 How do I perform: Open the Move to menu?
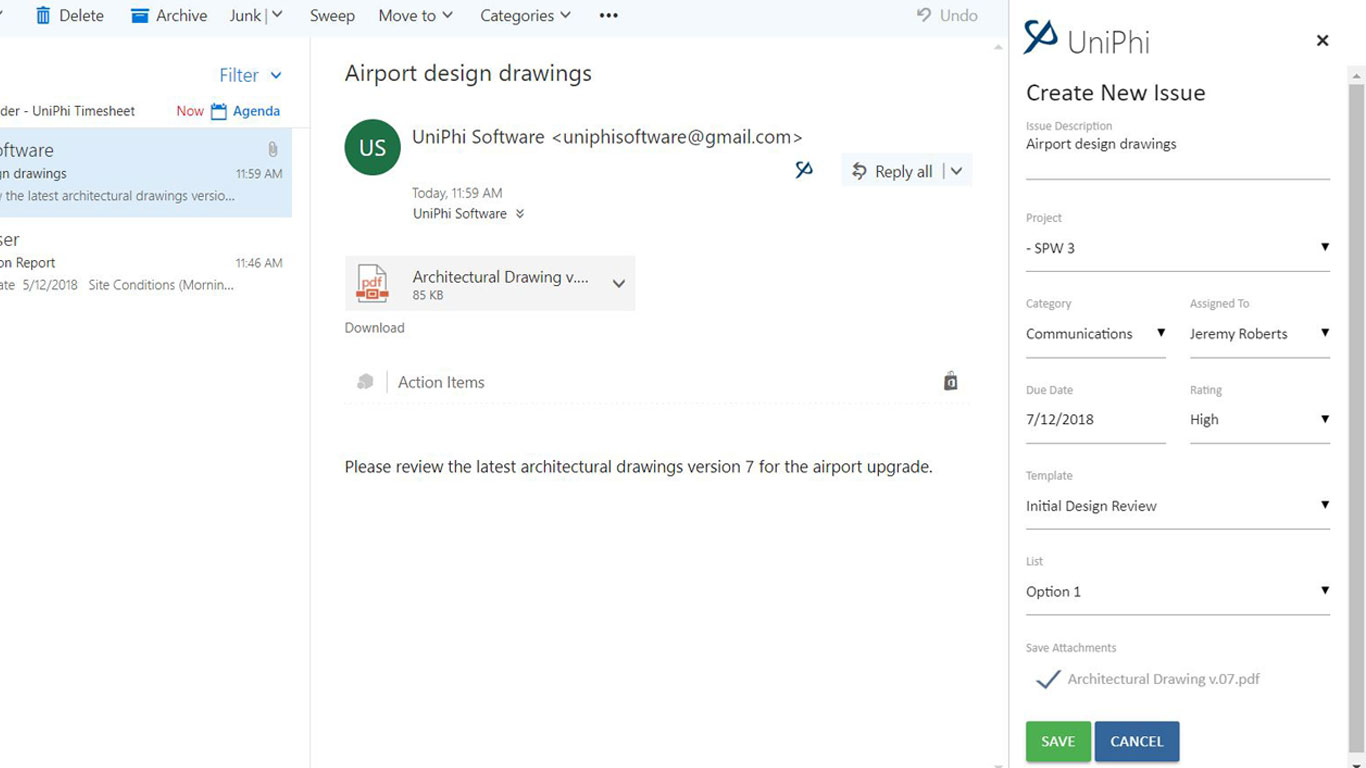(x=415, y=15)
